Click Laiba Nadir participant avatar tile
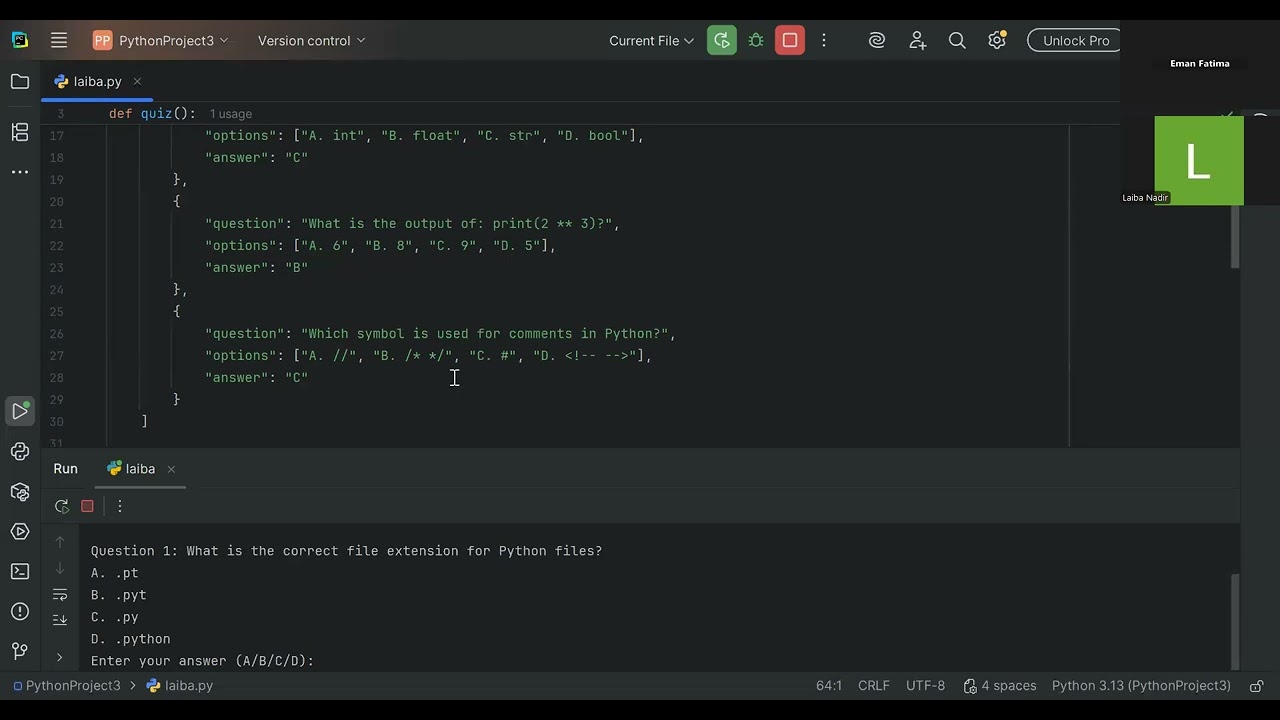This screenshot has width=1280, height=720. tap(1199, 161)
